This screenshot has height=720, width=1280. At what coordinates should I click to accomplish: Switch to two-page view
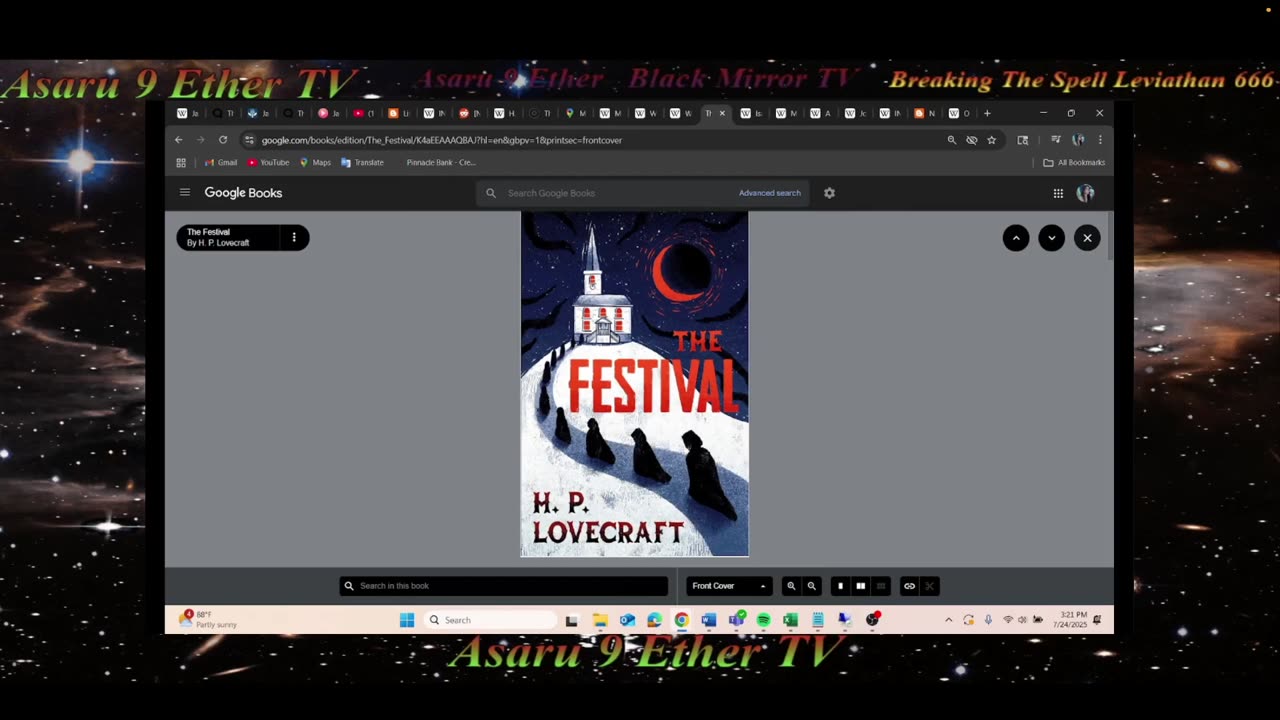860,586
